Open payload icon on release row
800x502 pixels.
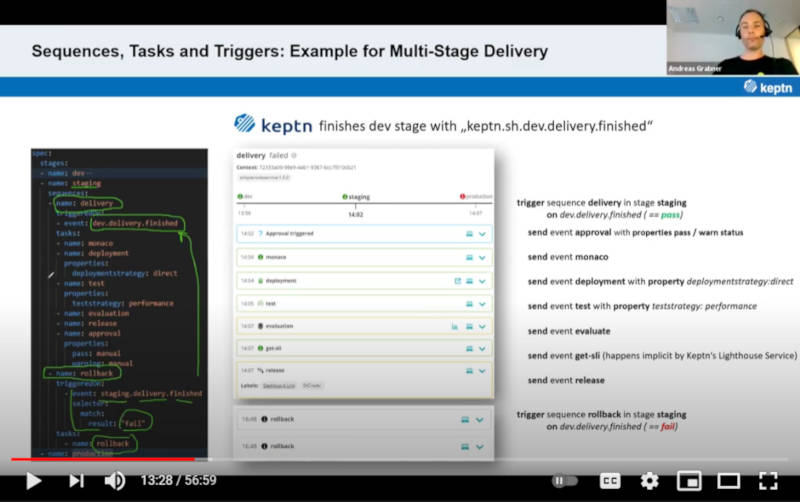pos(469,371)
